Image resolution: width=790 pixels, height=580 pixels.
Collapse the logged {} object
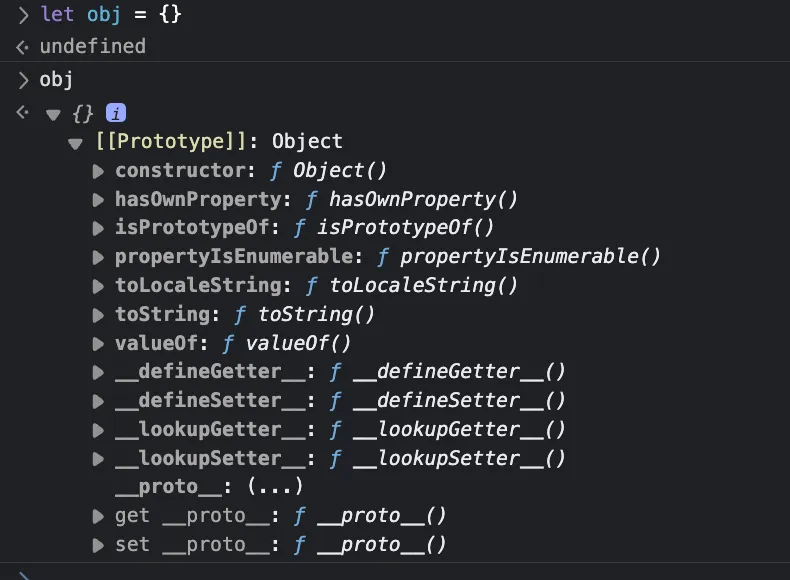[x=53, y=115]
